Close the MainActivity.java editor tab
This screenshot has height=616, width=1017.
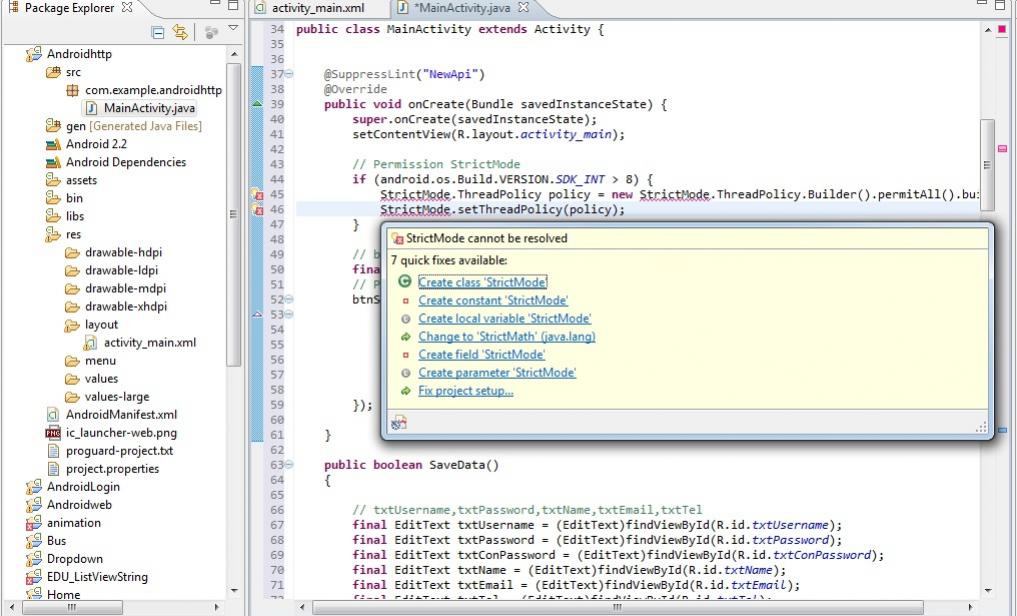[523, 7]
